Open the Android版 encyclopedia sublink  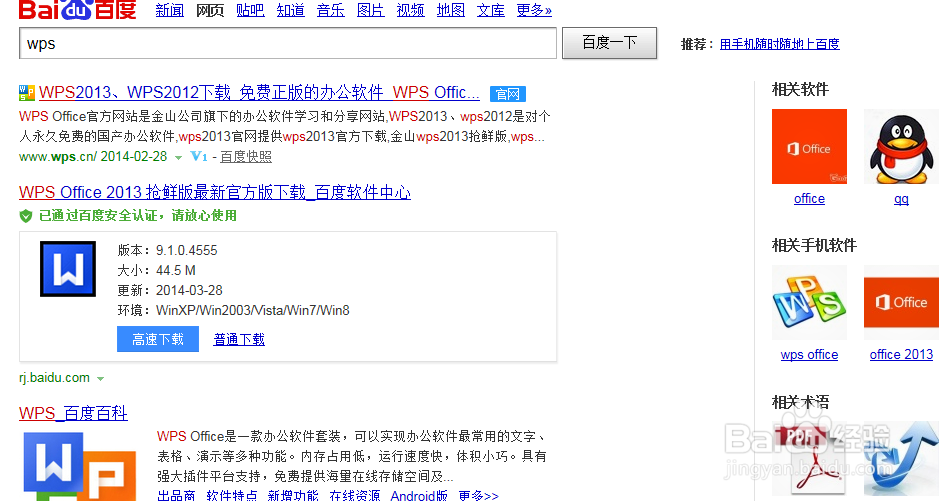tap(419, 495)
